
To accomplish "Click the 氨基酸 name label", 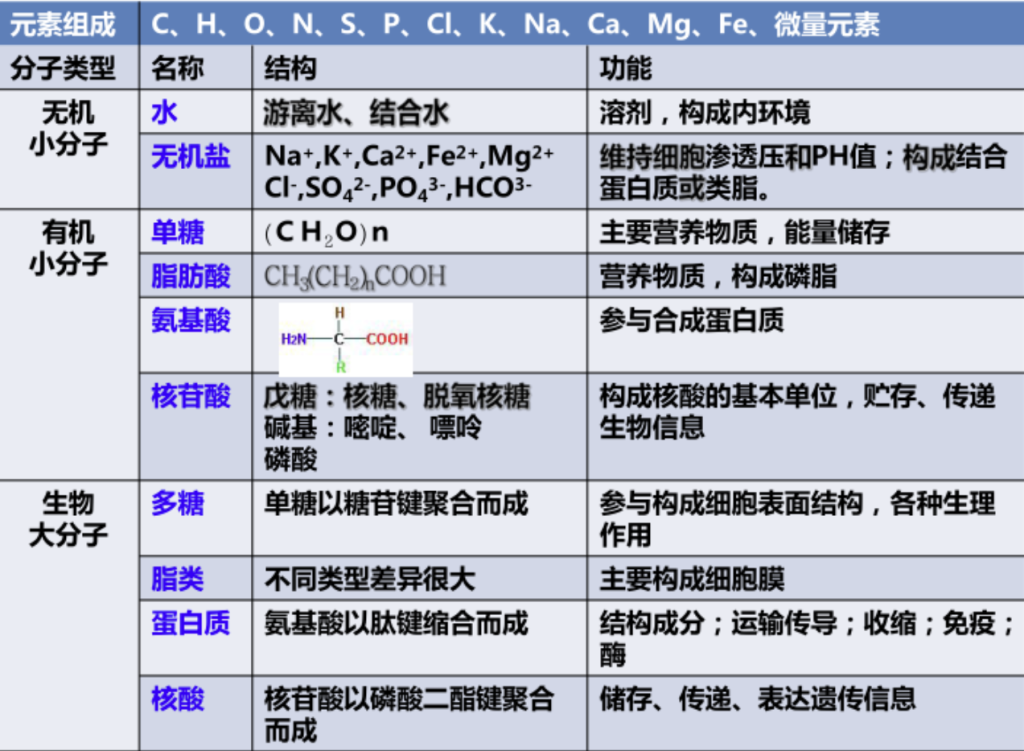I will [190, 320].
